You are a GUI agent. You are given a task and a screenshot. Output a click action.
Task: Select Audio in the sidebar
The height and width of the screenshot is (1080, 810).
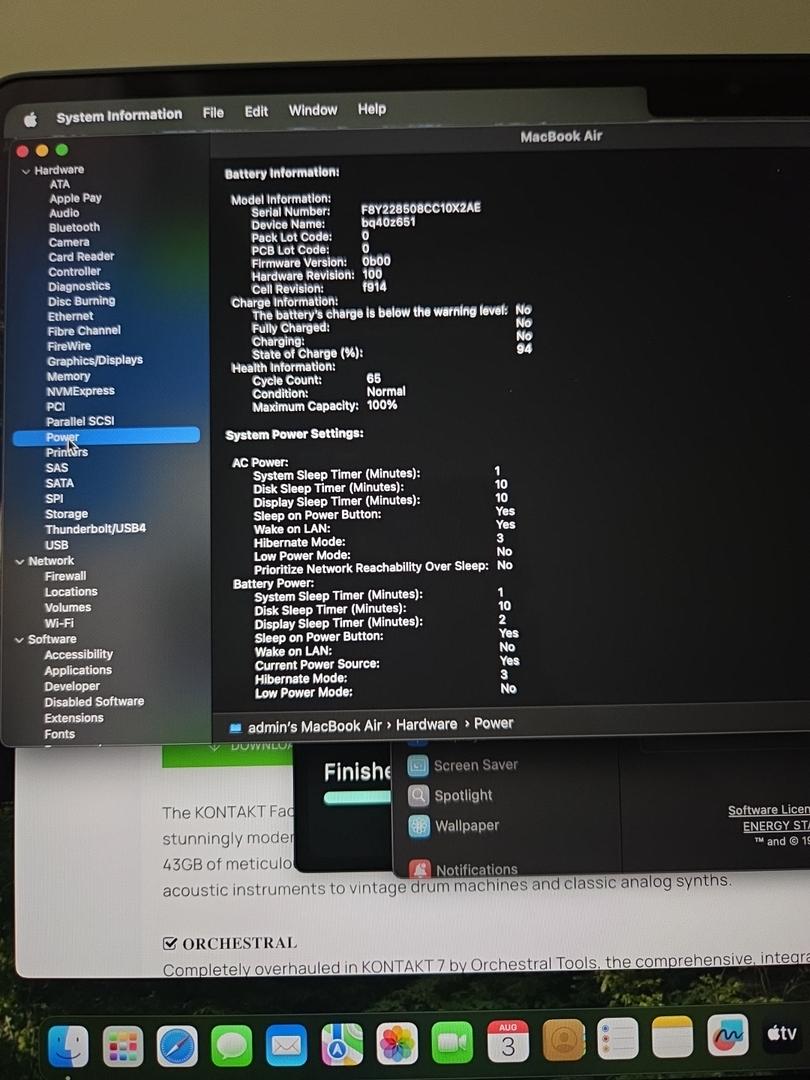(x=64, y=213)
